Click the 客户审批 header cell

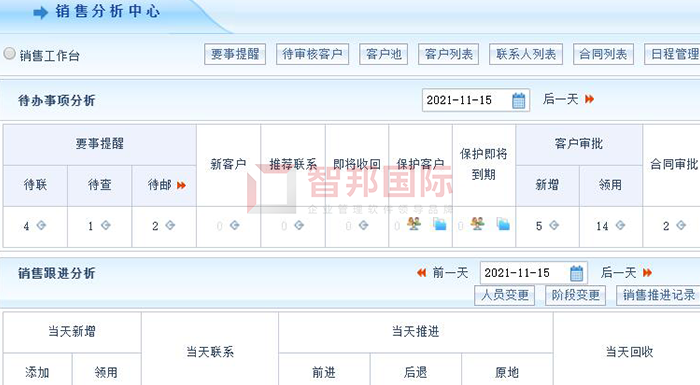pyautogui.click(x=579, y=144)
